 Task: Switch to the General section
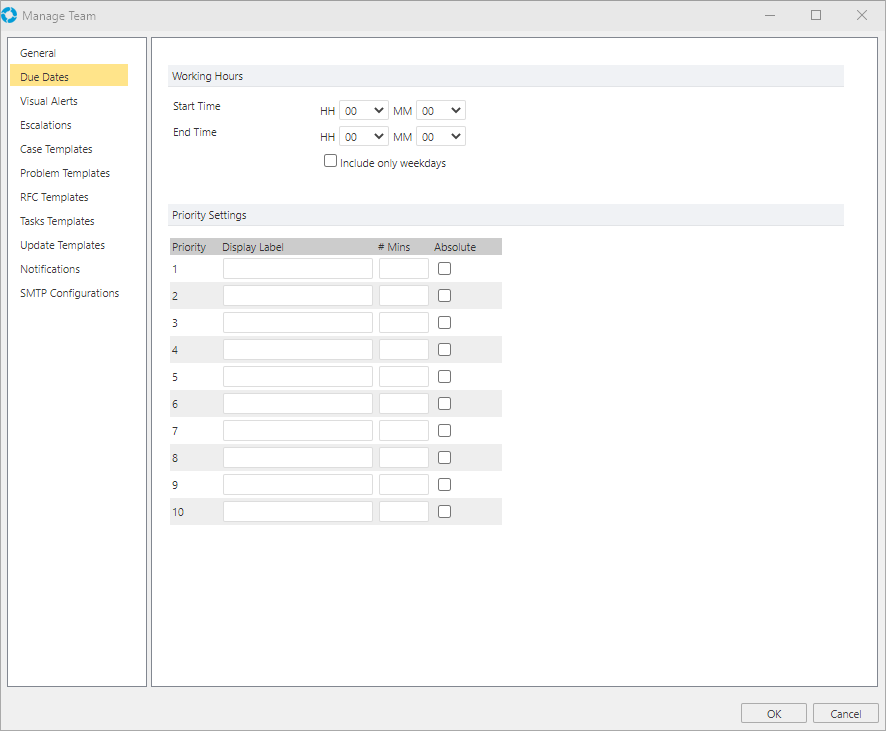[x=38, y=53]
